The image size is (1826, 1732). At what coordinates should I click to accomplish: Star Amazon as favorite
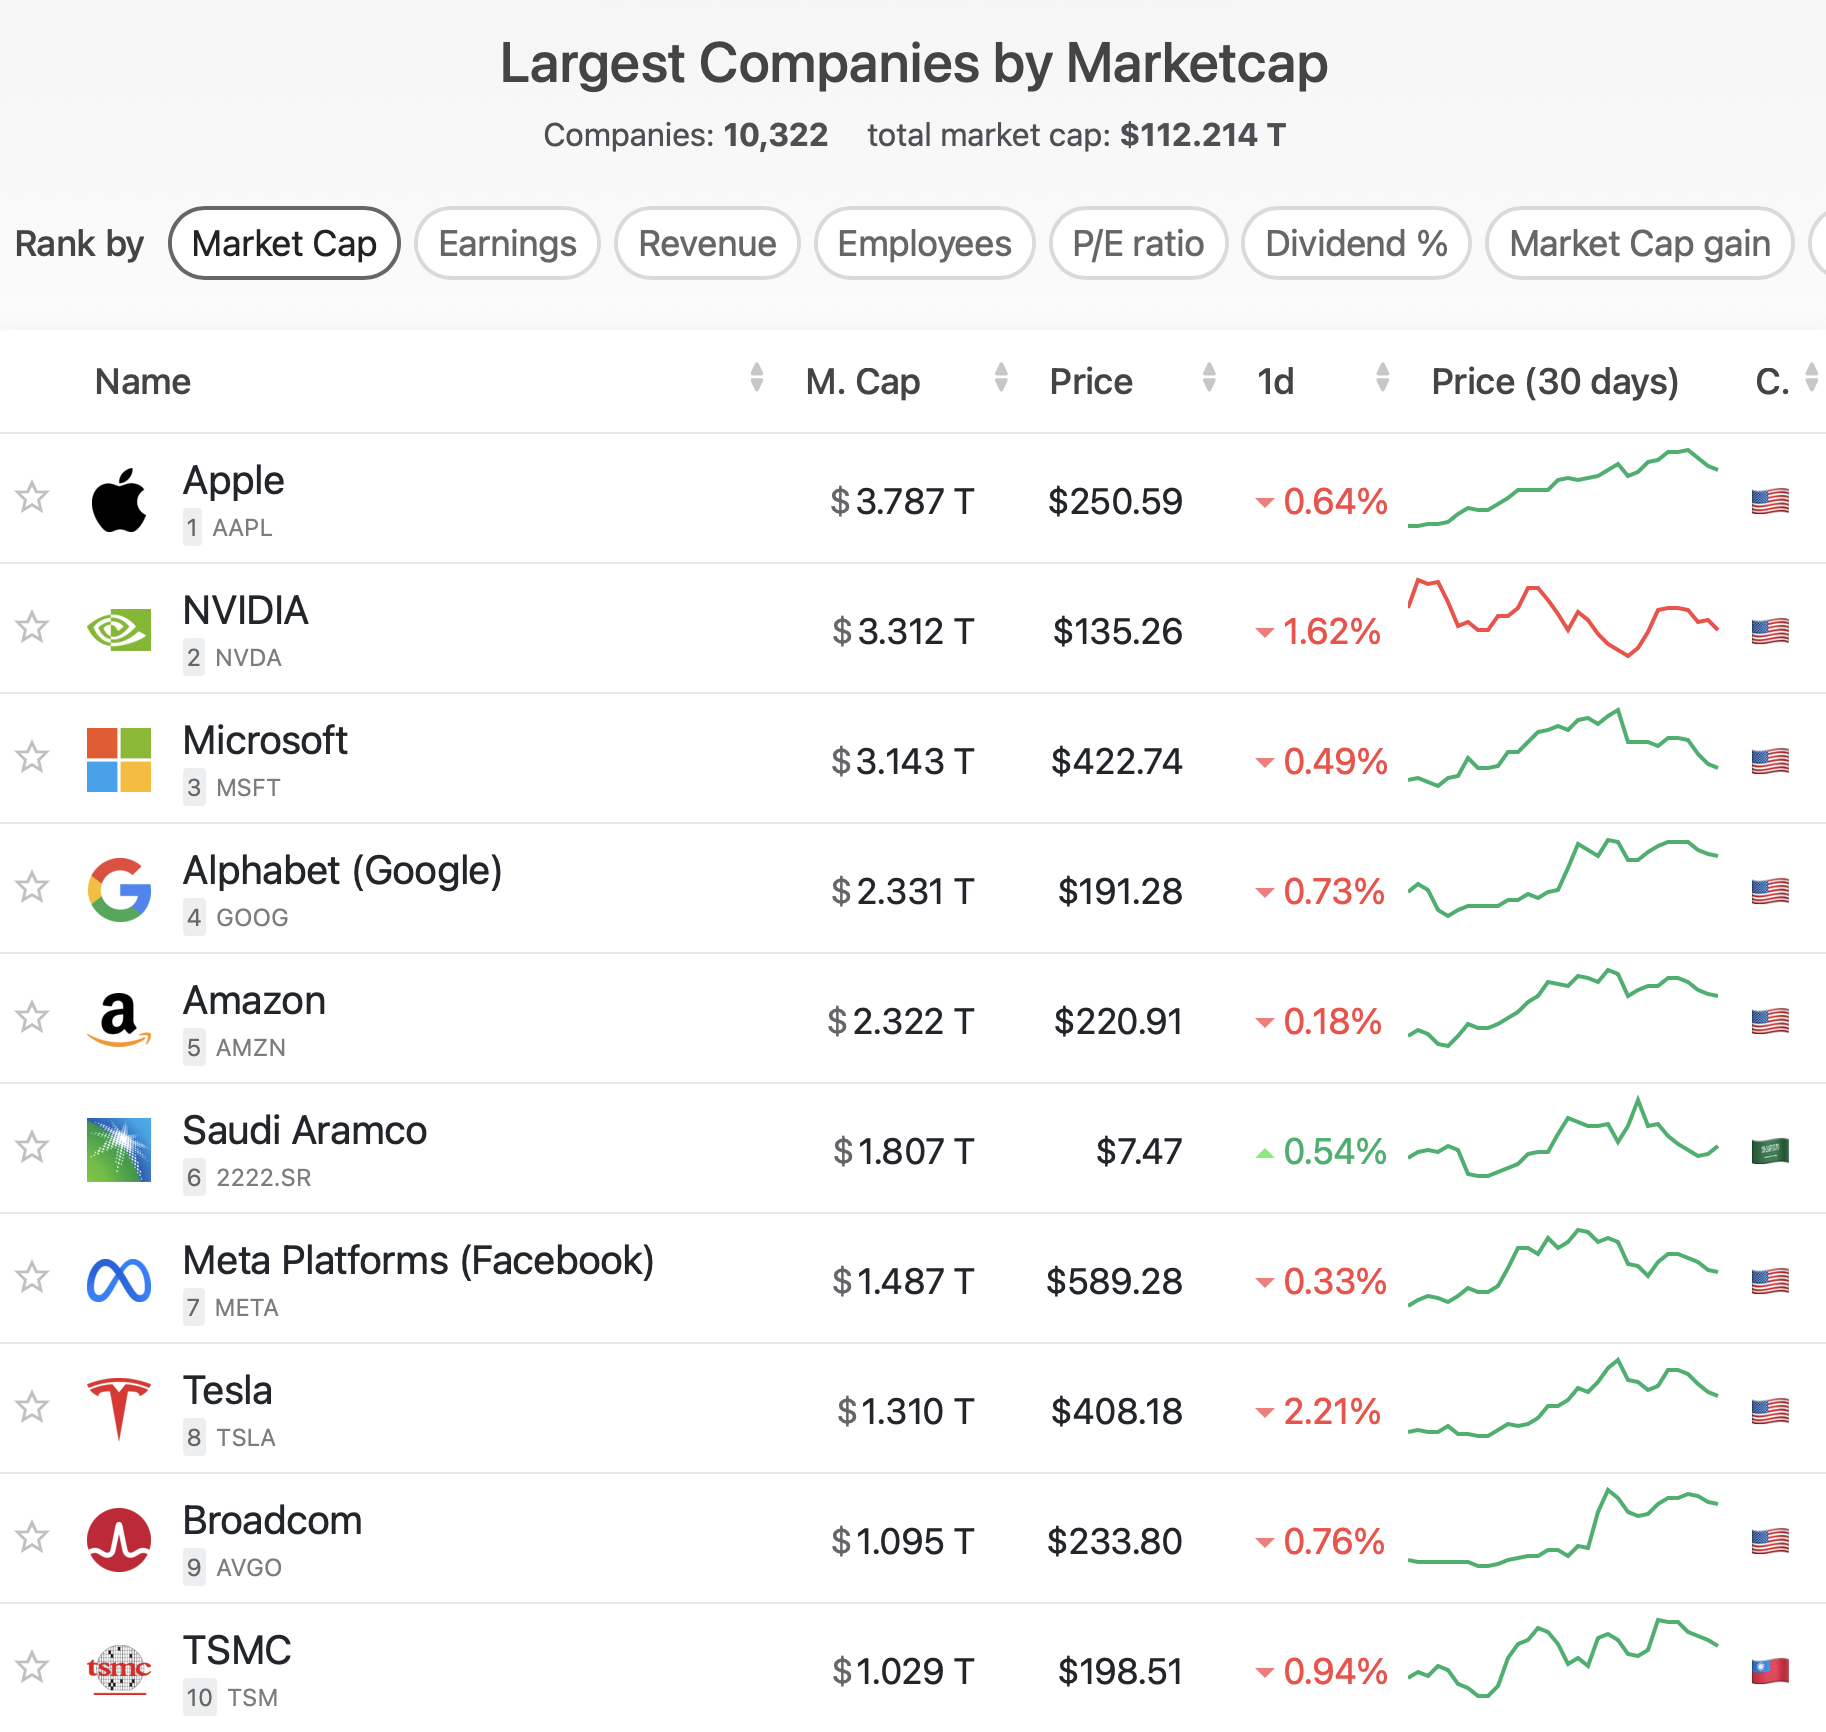coord(33,1017)
